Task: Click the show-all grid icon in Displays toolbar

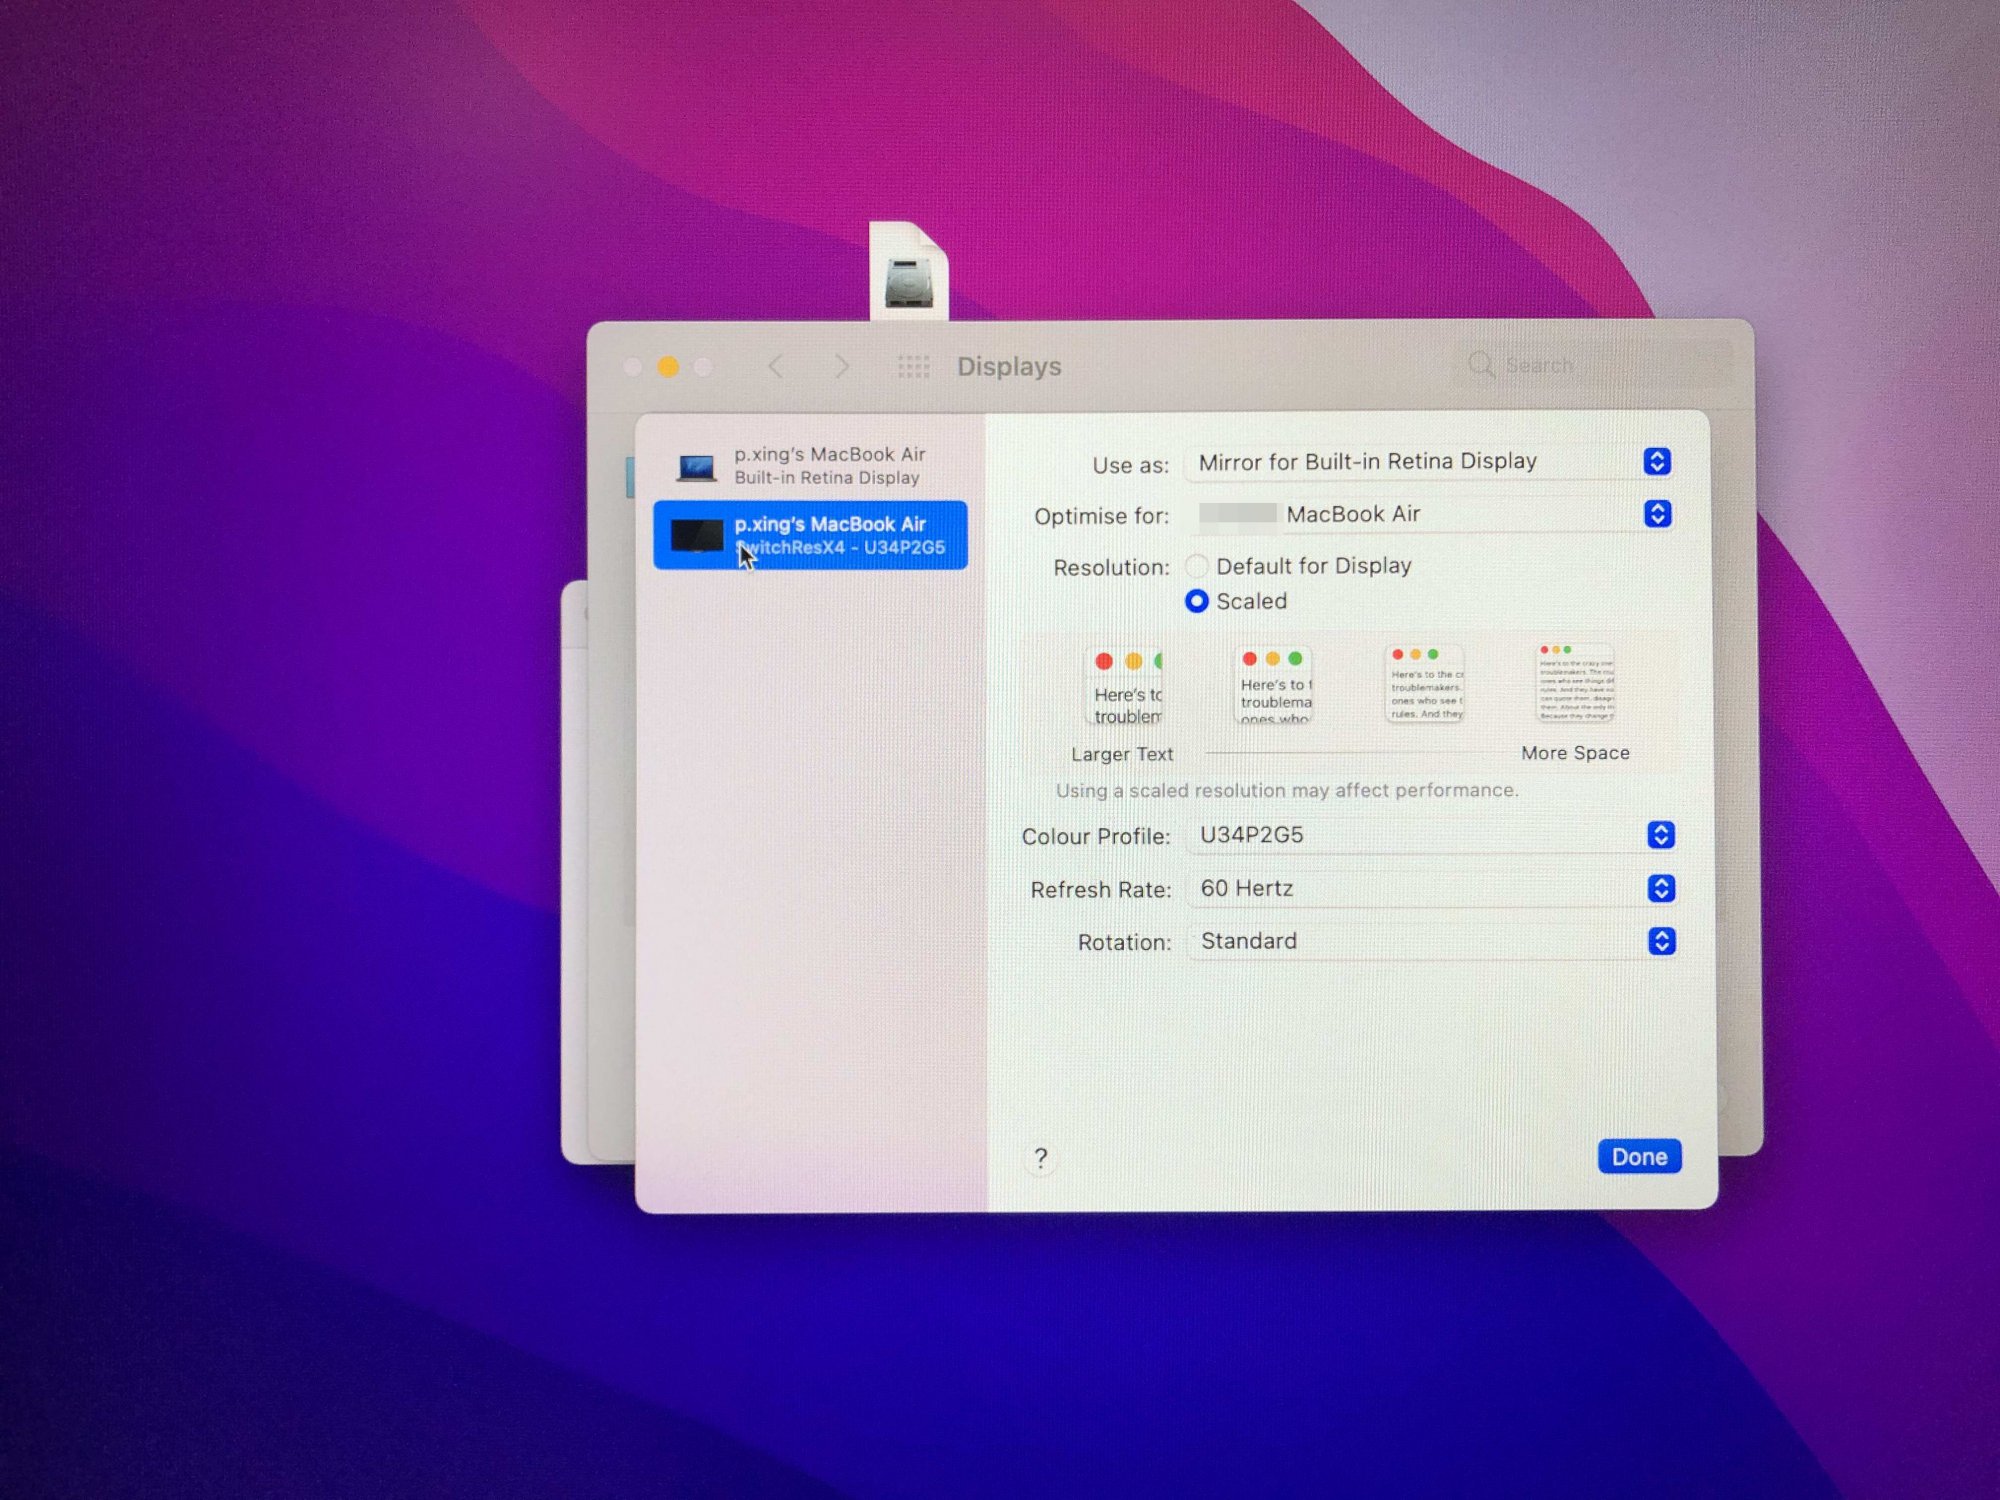Action: coord(913,367)
